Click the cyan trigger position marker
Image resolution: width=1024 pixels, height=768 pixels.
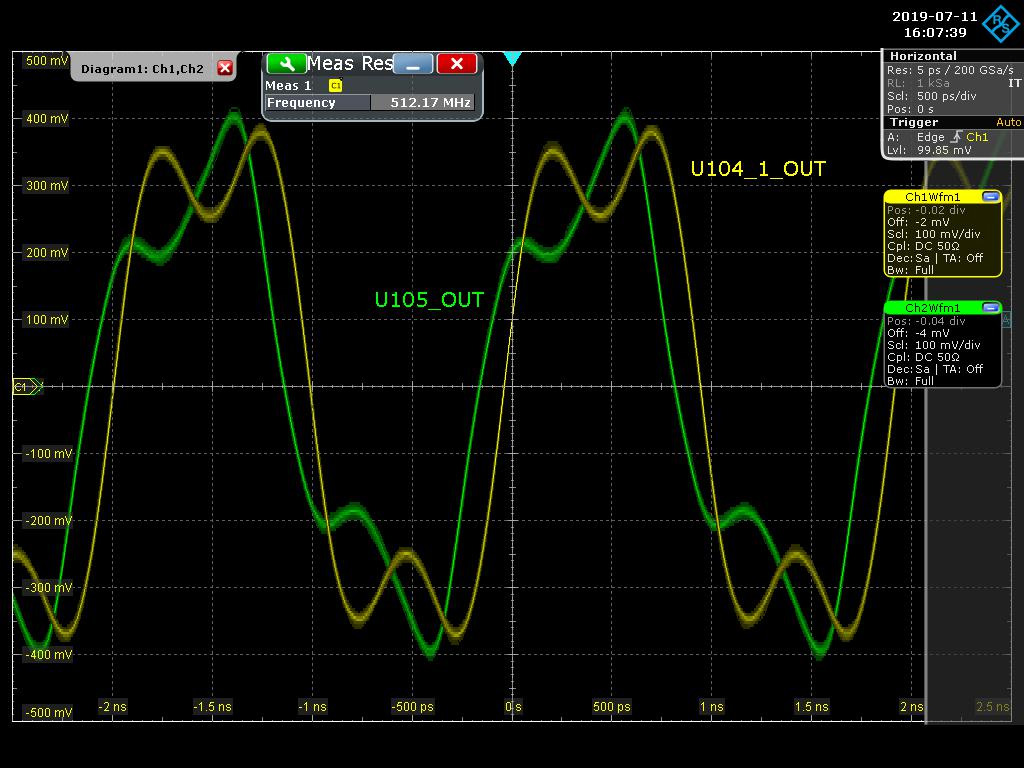513,59
